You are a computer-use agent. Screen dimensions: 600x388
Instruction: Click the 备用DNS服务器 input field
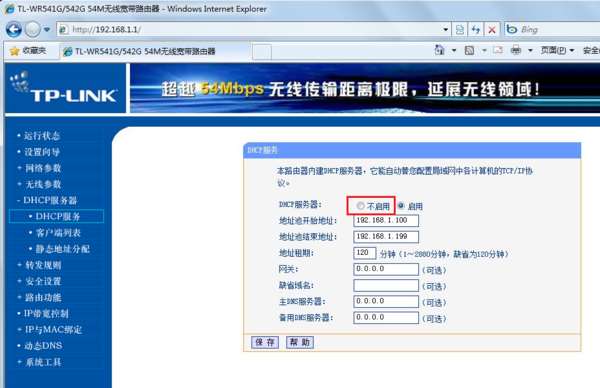click(386, 318)
